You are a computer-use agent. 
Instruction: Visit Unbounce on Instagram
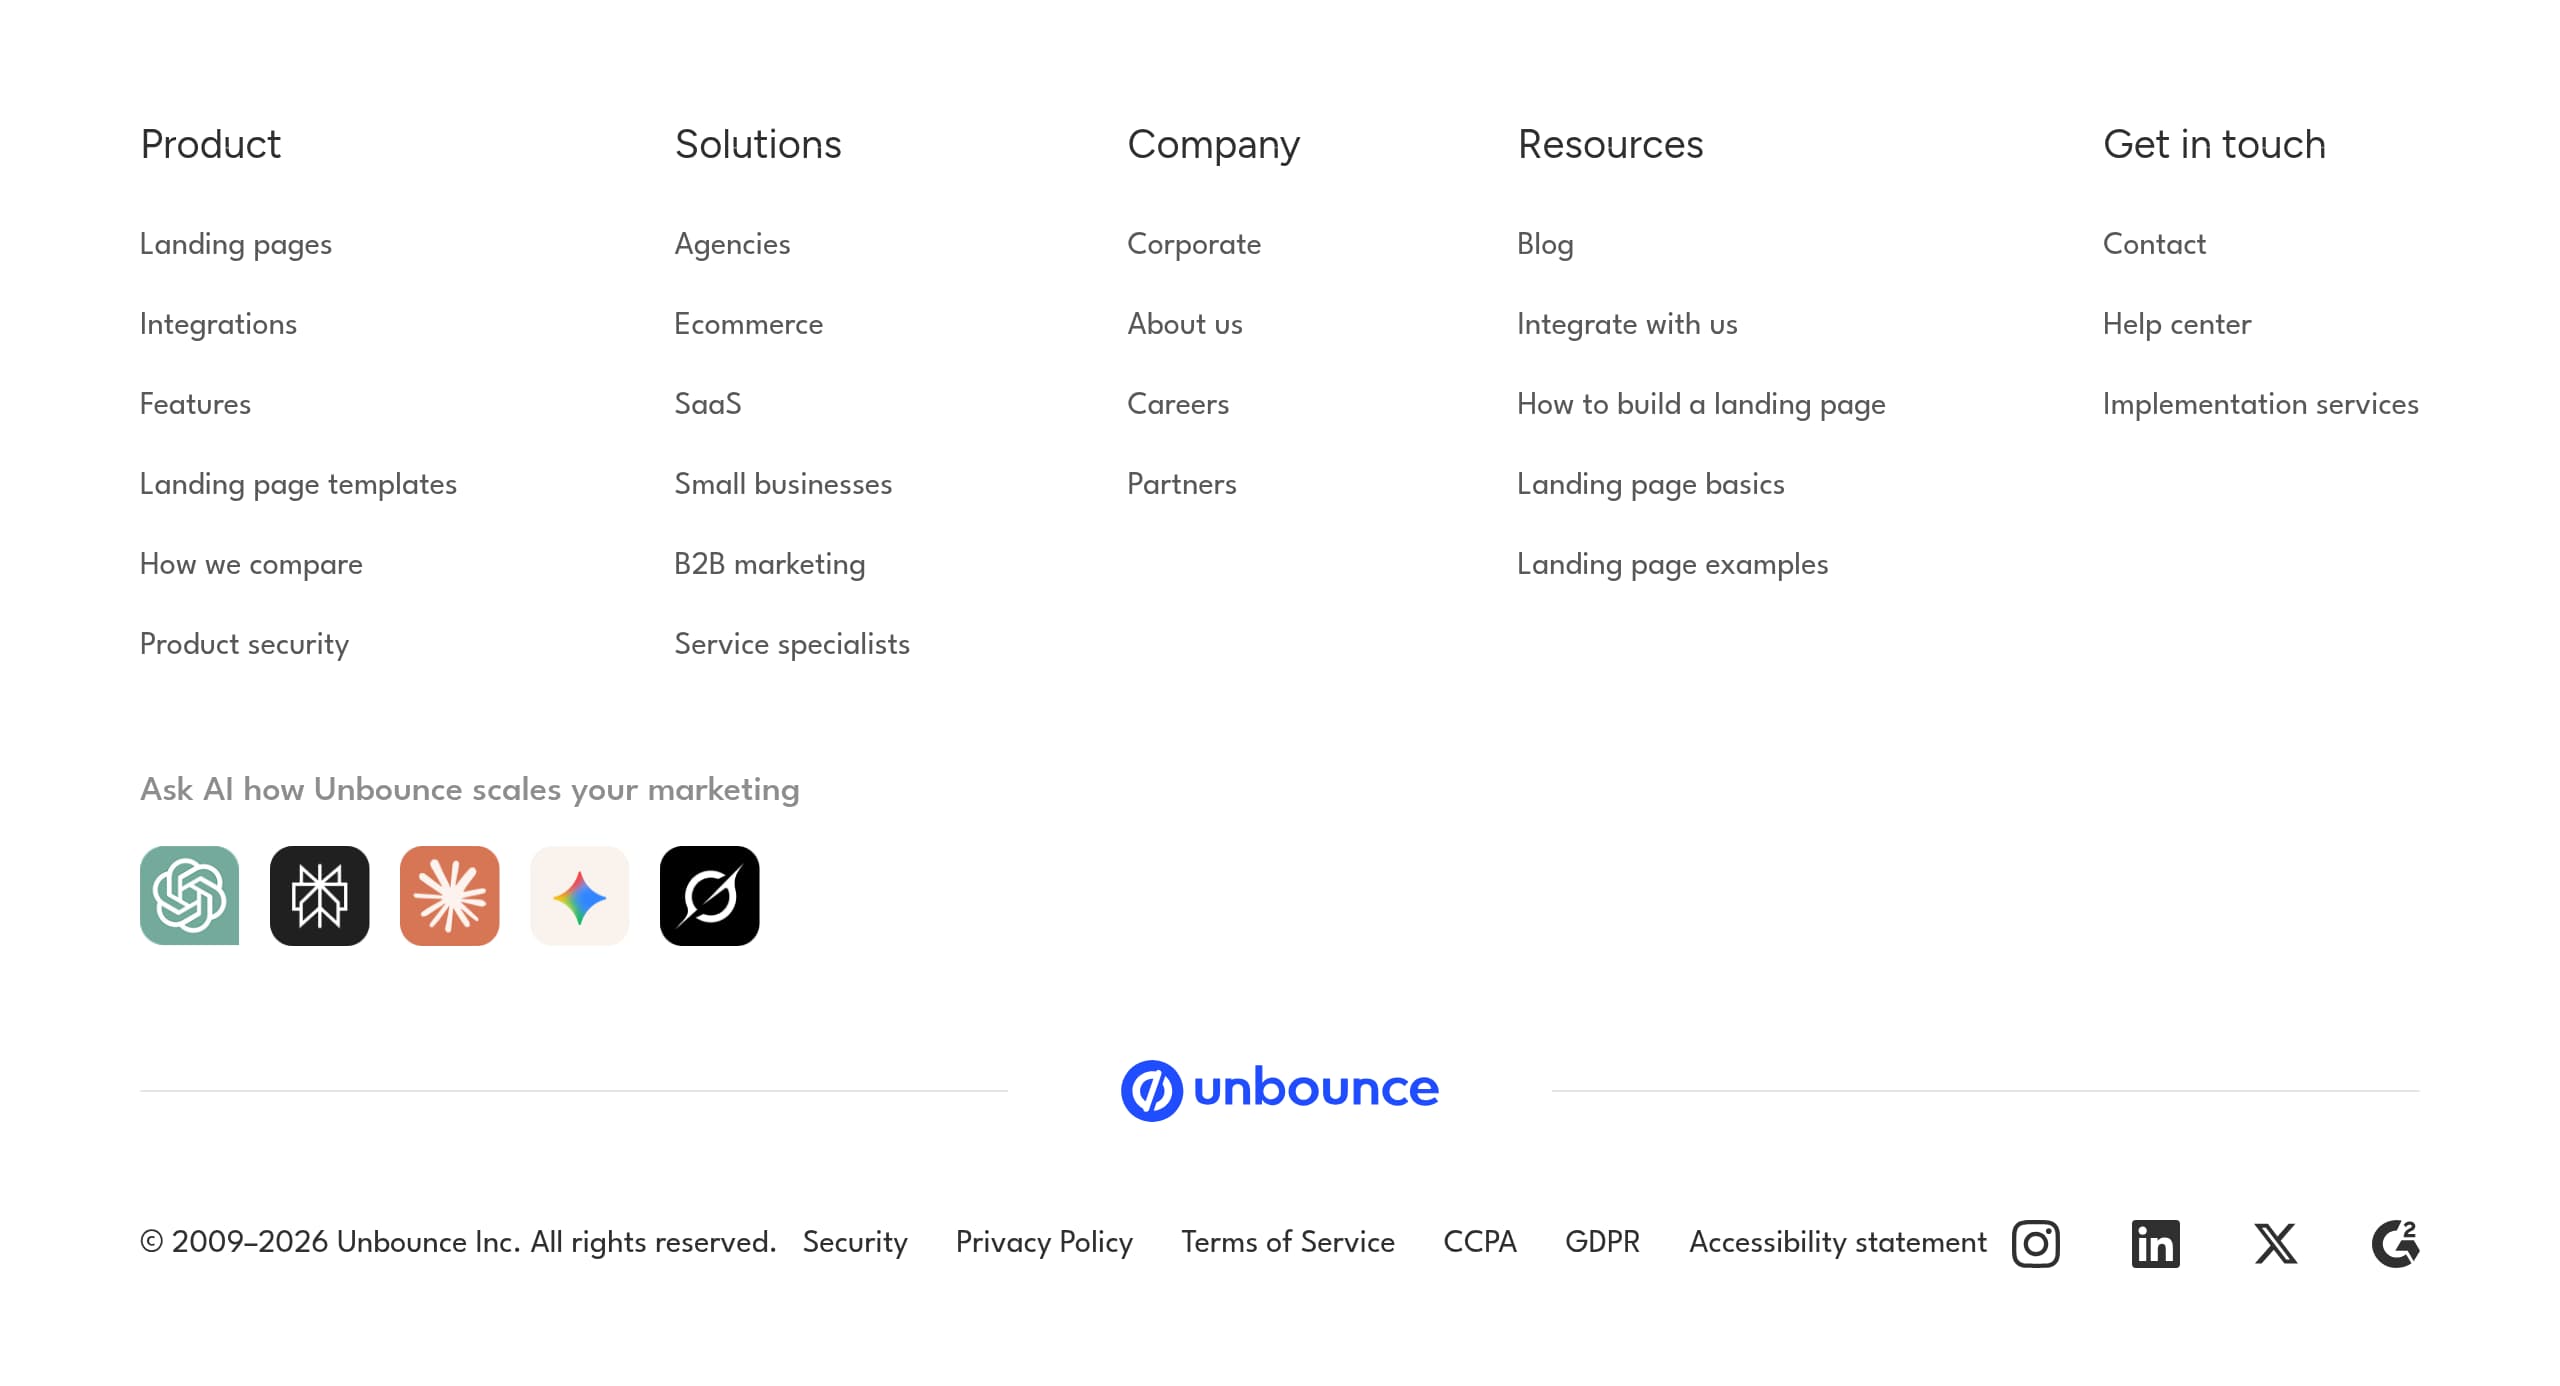[x=2035, y=1243]
